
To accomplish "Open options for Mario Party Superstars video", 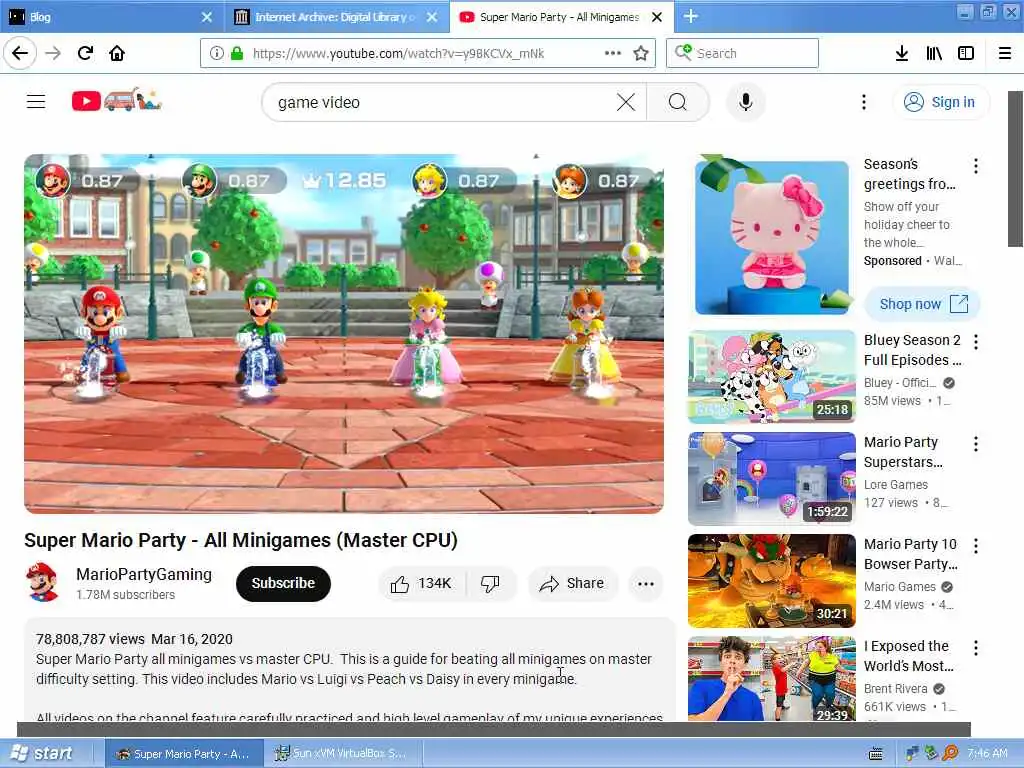I will (976, 444).
